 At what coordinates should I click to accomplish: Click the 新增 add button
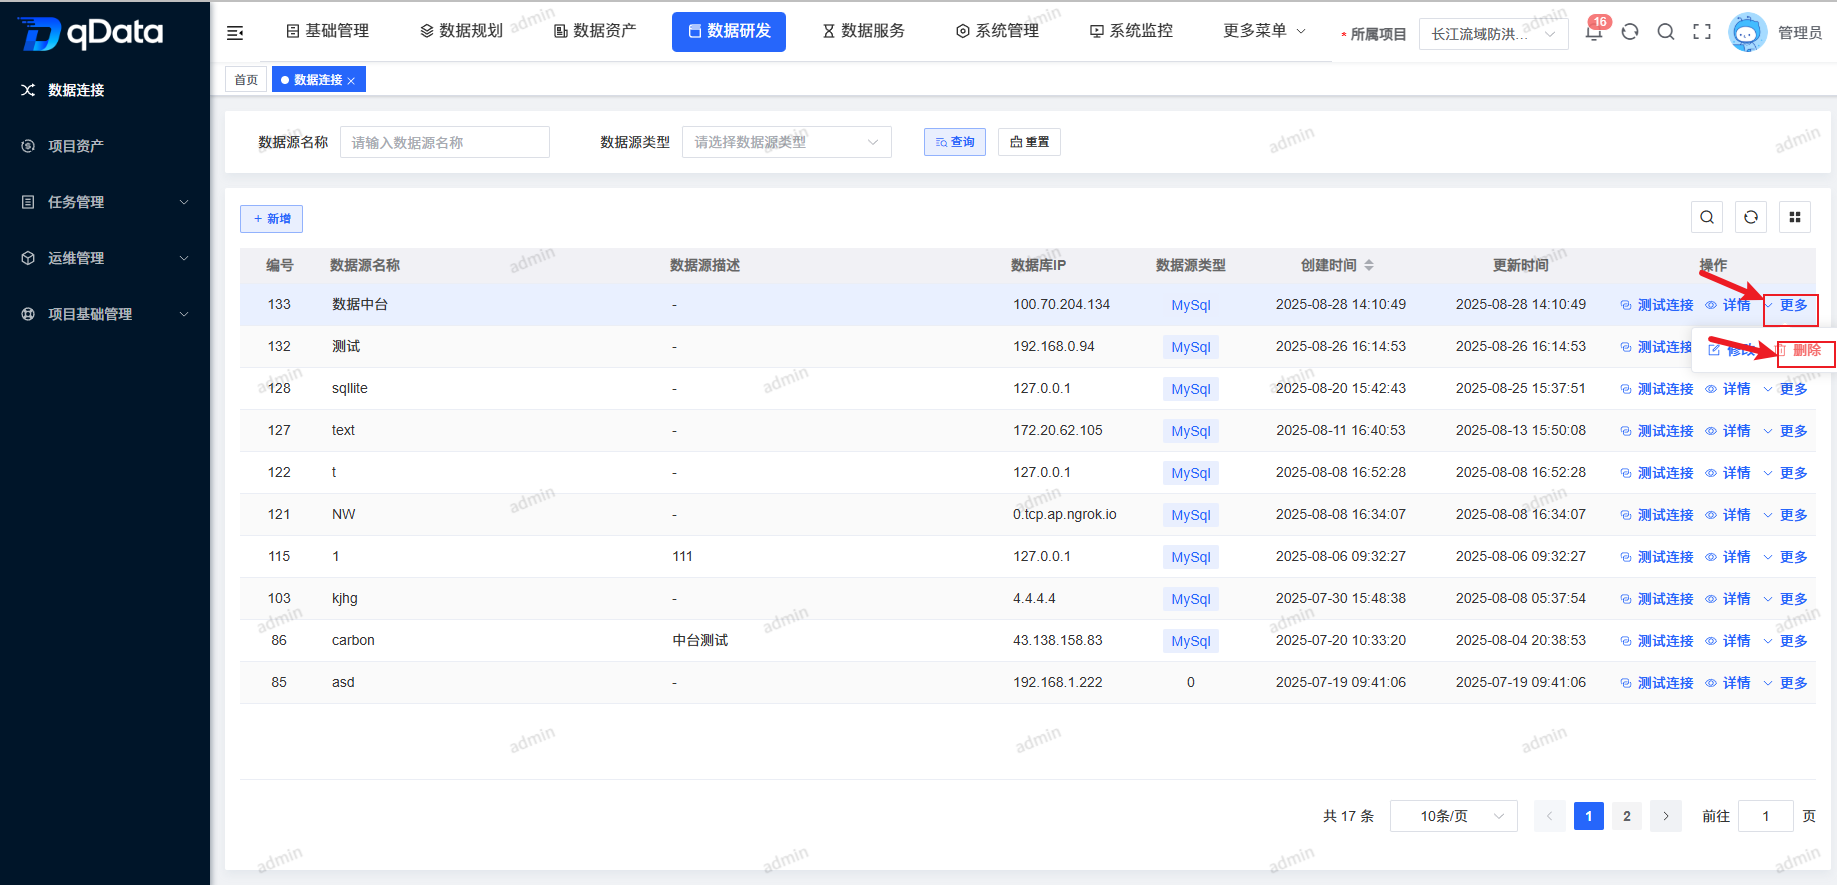(x=271, y=219)
